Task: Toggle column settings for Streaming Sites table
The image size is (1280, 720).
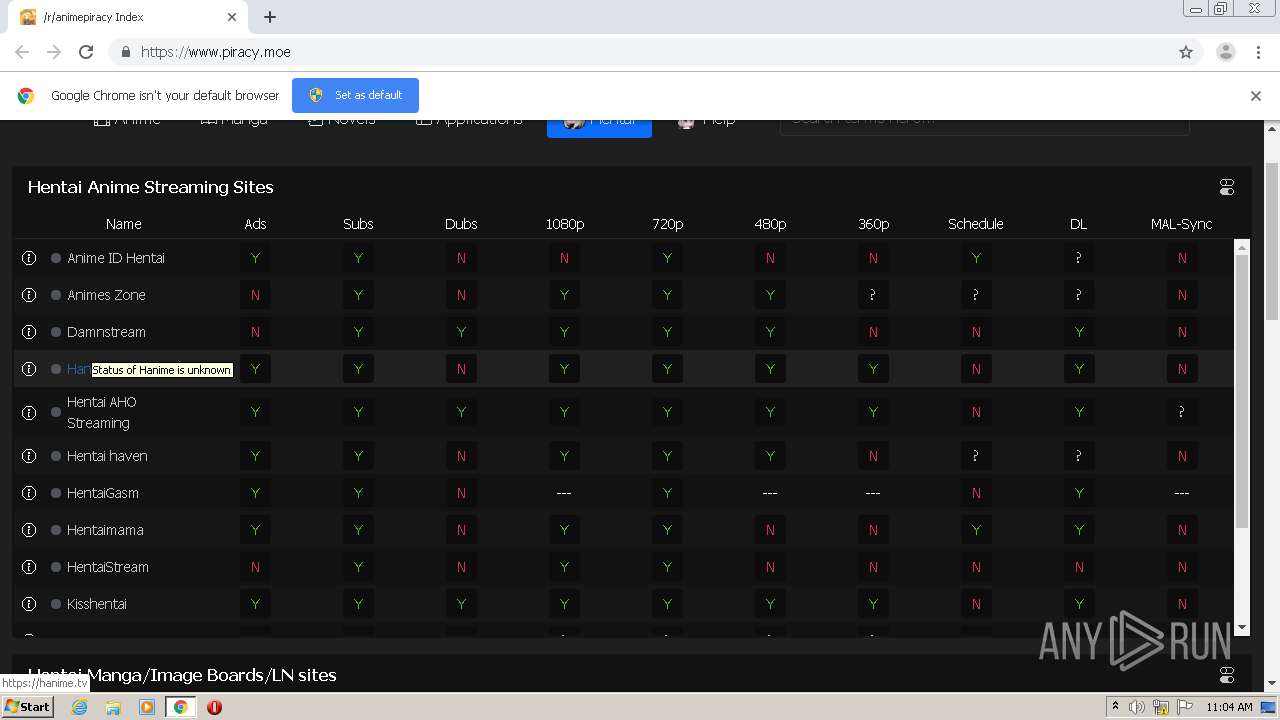Action: coord(1227,187)
